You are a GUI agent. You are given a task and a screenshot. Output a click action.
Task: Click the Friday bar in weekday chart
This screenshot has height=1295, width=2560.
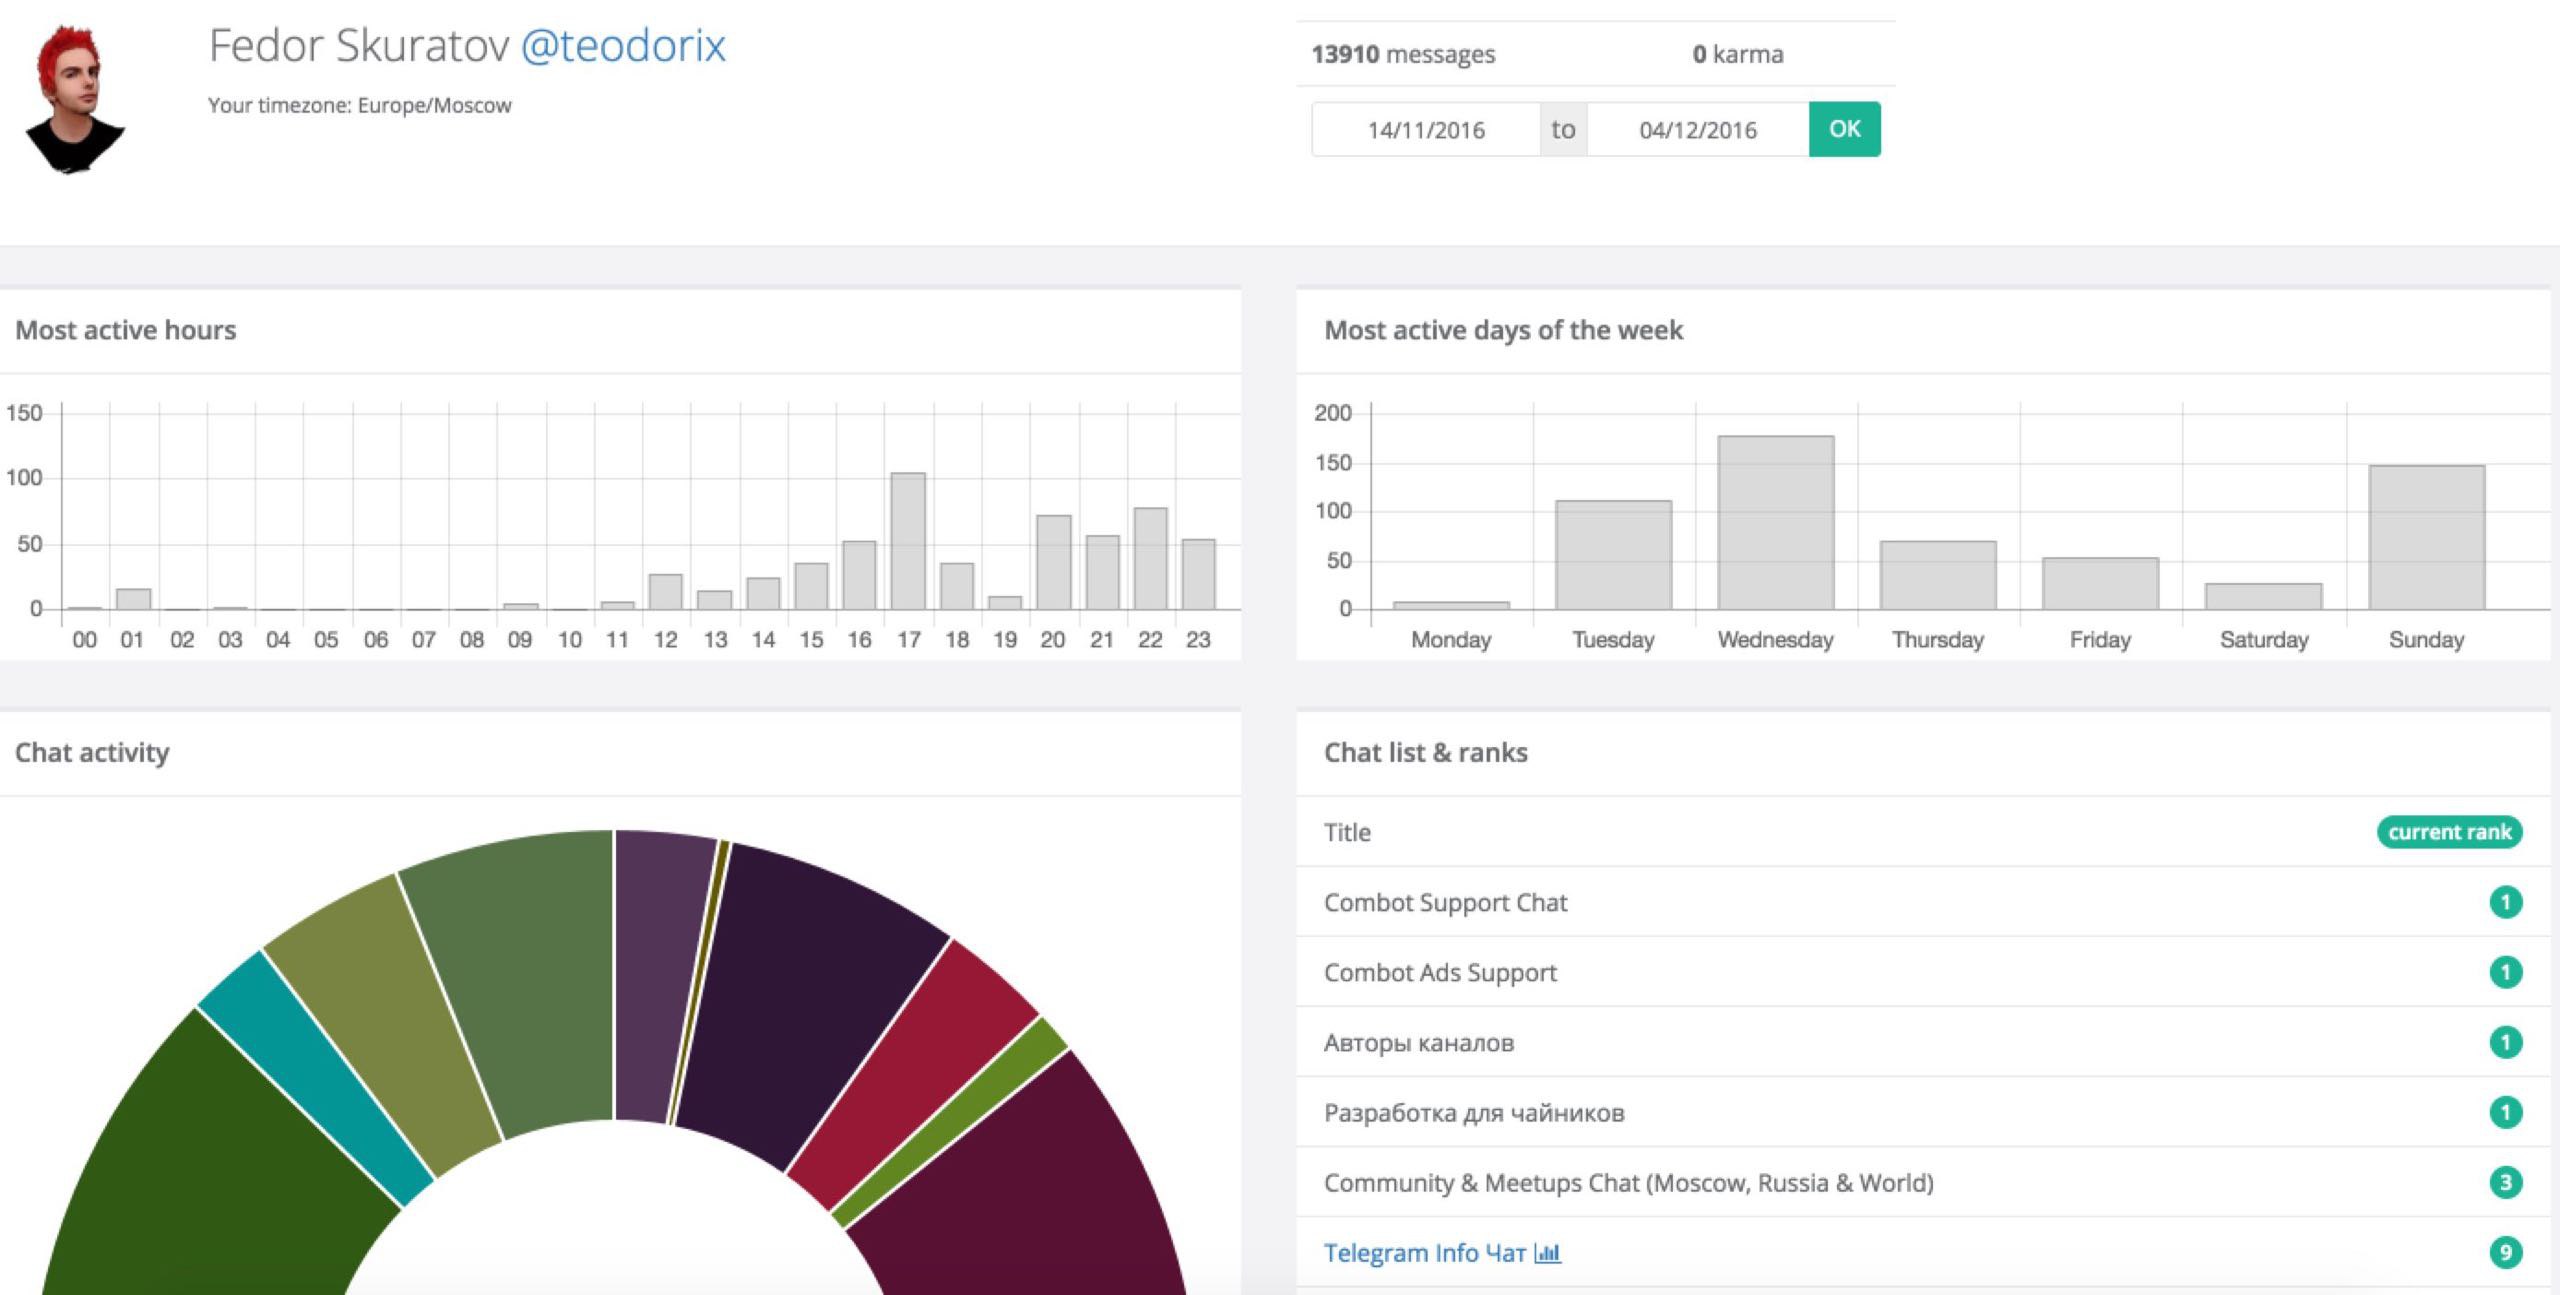2100,583
